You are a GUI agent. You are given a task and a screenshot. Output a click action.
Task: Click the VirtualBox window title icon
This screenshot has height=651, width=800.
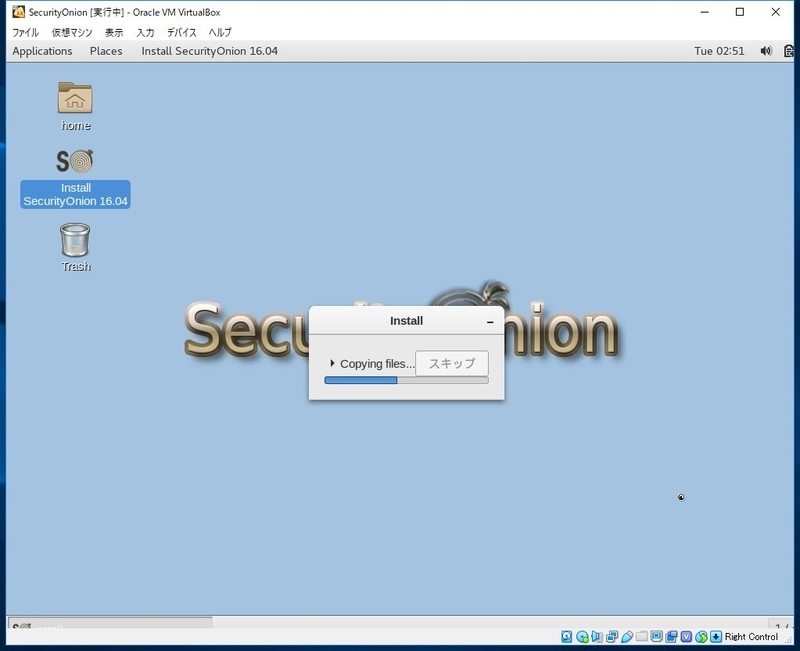(18, 12)
